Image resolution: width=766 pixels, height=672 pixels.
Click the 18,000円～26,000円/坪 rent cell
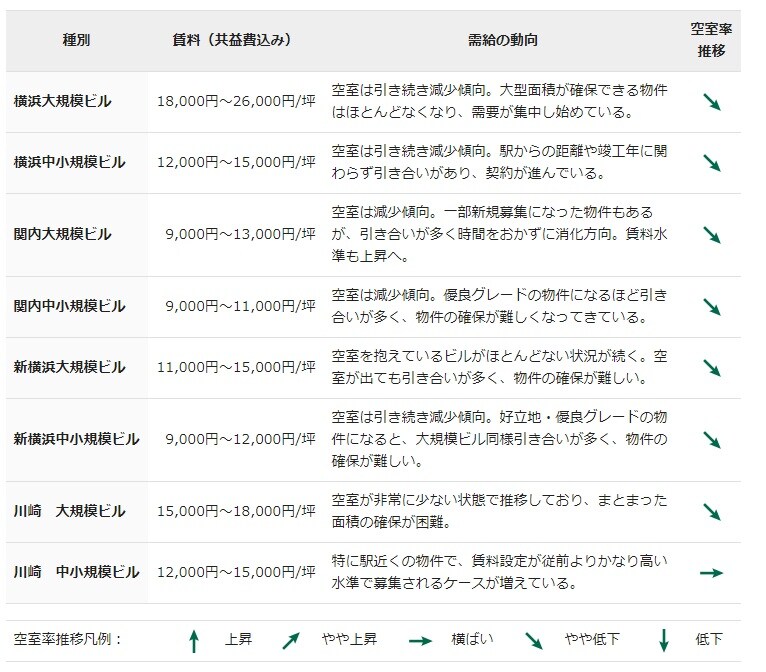click(236, 102)
